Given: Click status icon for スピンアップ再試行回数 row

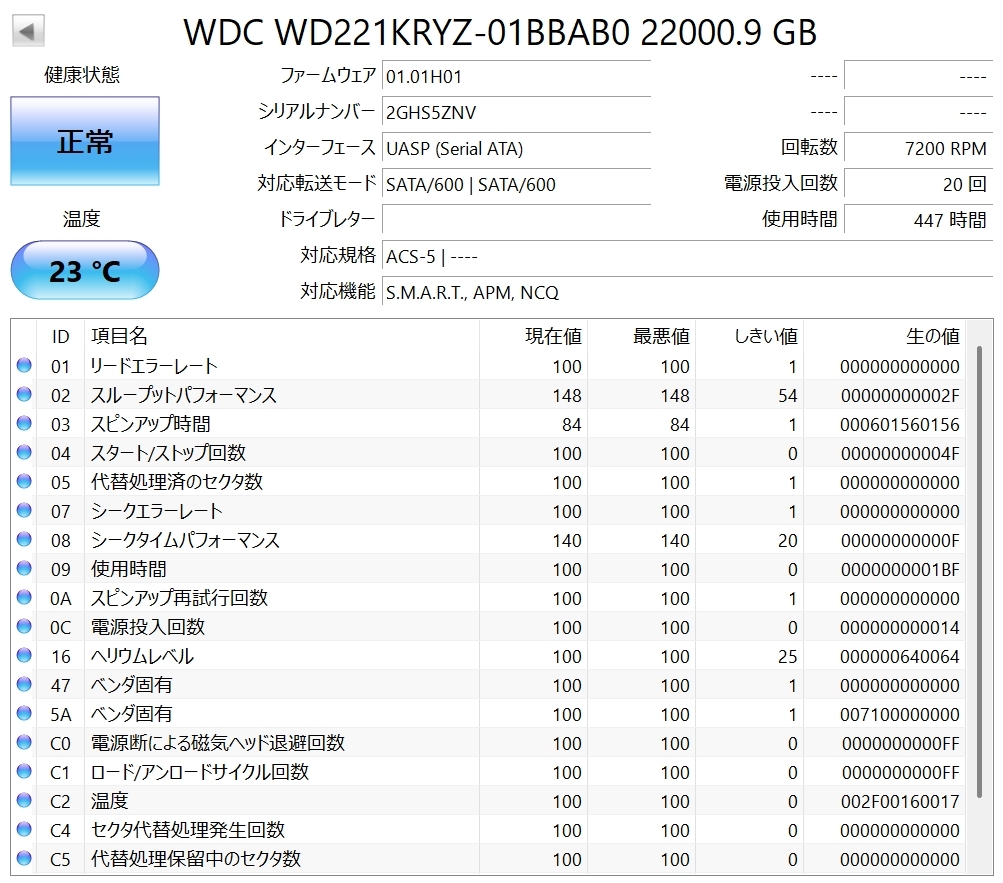Looking at the screenshot, I should [24, 597].
